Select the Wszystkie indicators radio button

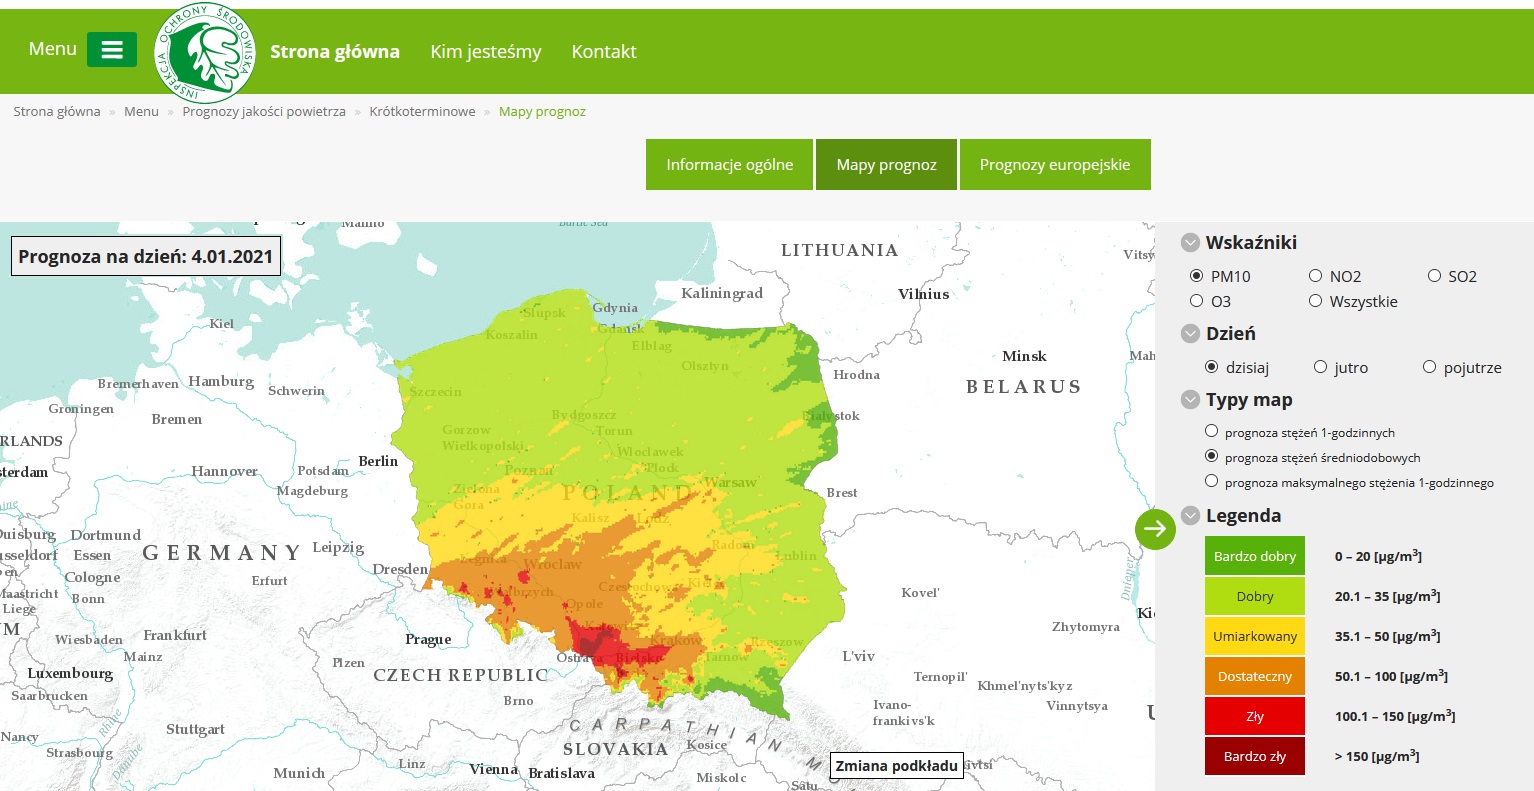[1316, 300]
